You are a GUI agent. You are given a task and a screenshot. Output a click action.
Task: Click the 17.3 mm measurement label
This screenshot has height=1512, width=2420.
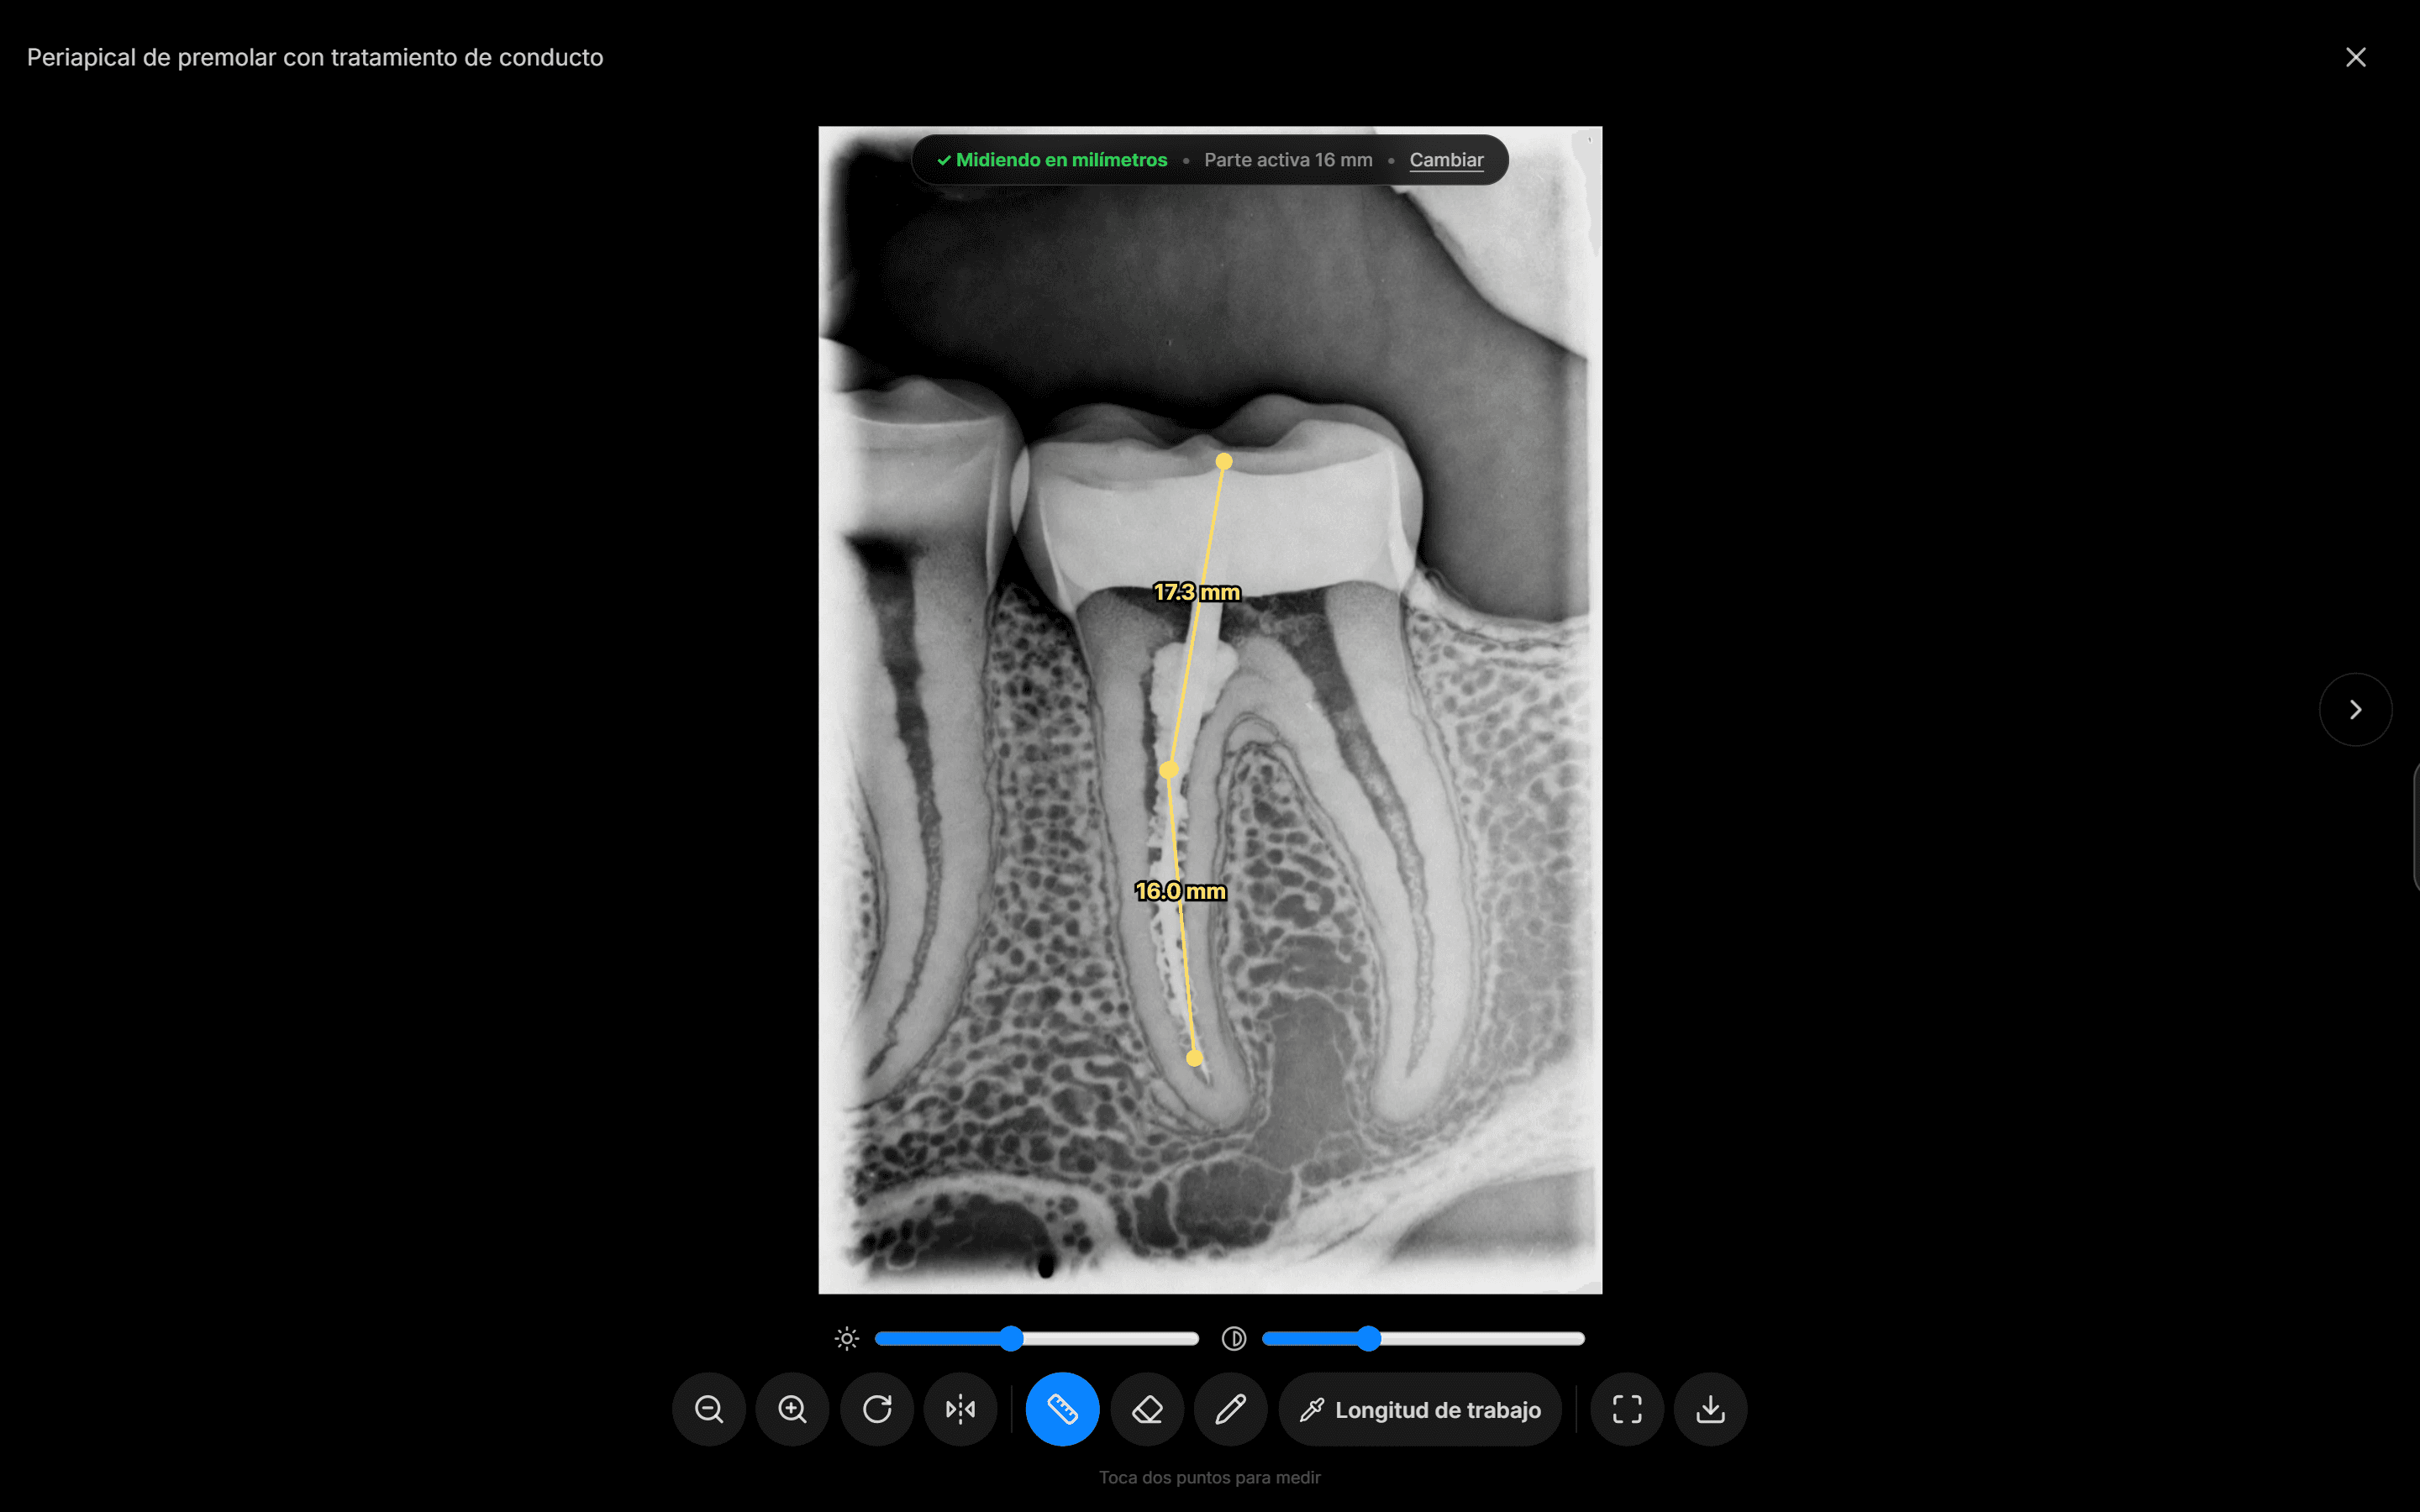click(x=1197, y=592)
